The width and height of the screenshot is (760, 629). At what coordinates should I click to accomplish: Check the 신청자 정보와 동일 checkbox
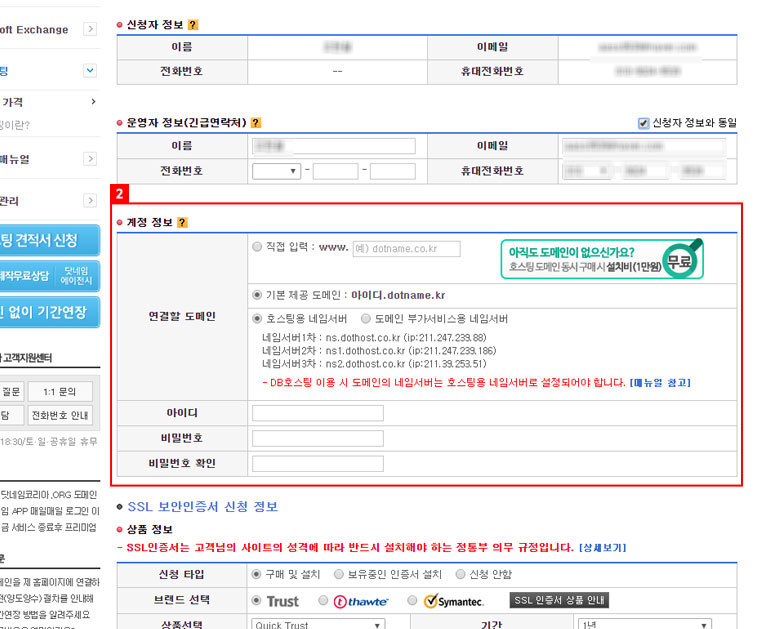pyautogui.click(x=643, y=123)
